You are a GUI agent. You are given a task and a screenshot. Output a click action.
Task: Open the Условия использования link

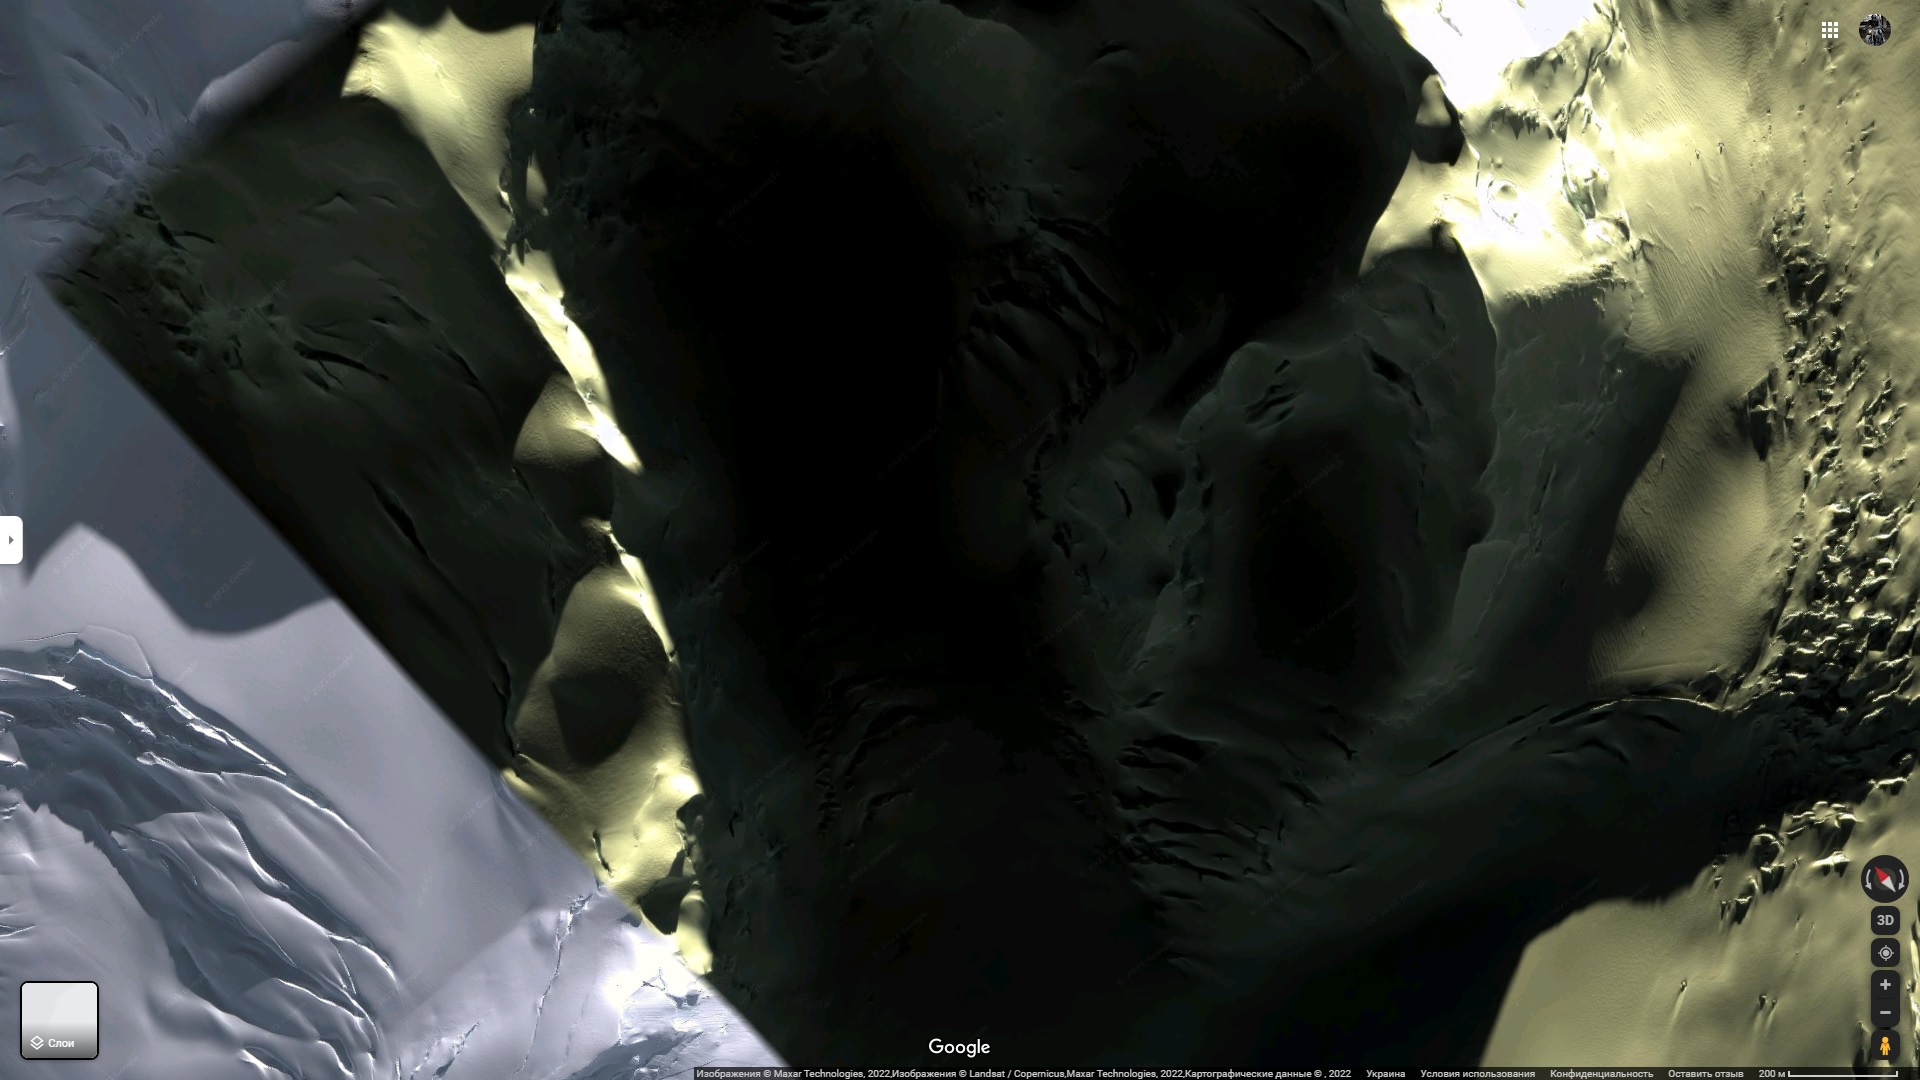coord(1477,1074)
